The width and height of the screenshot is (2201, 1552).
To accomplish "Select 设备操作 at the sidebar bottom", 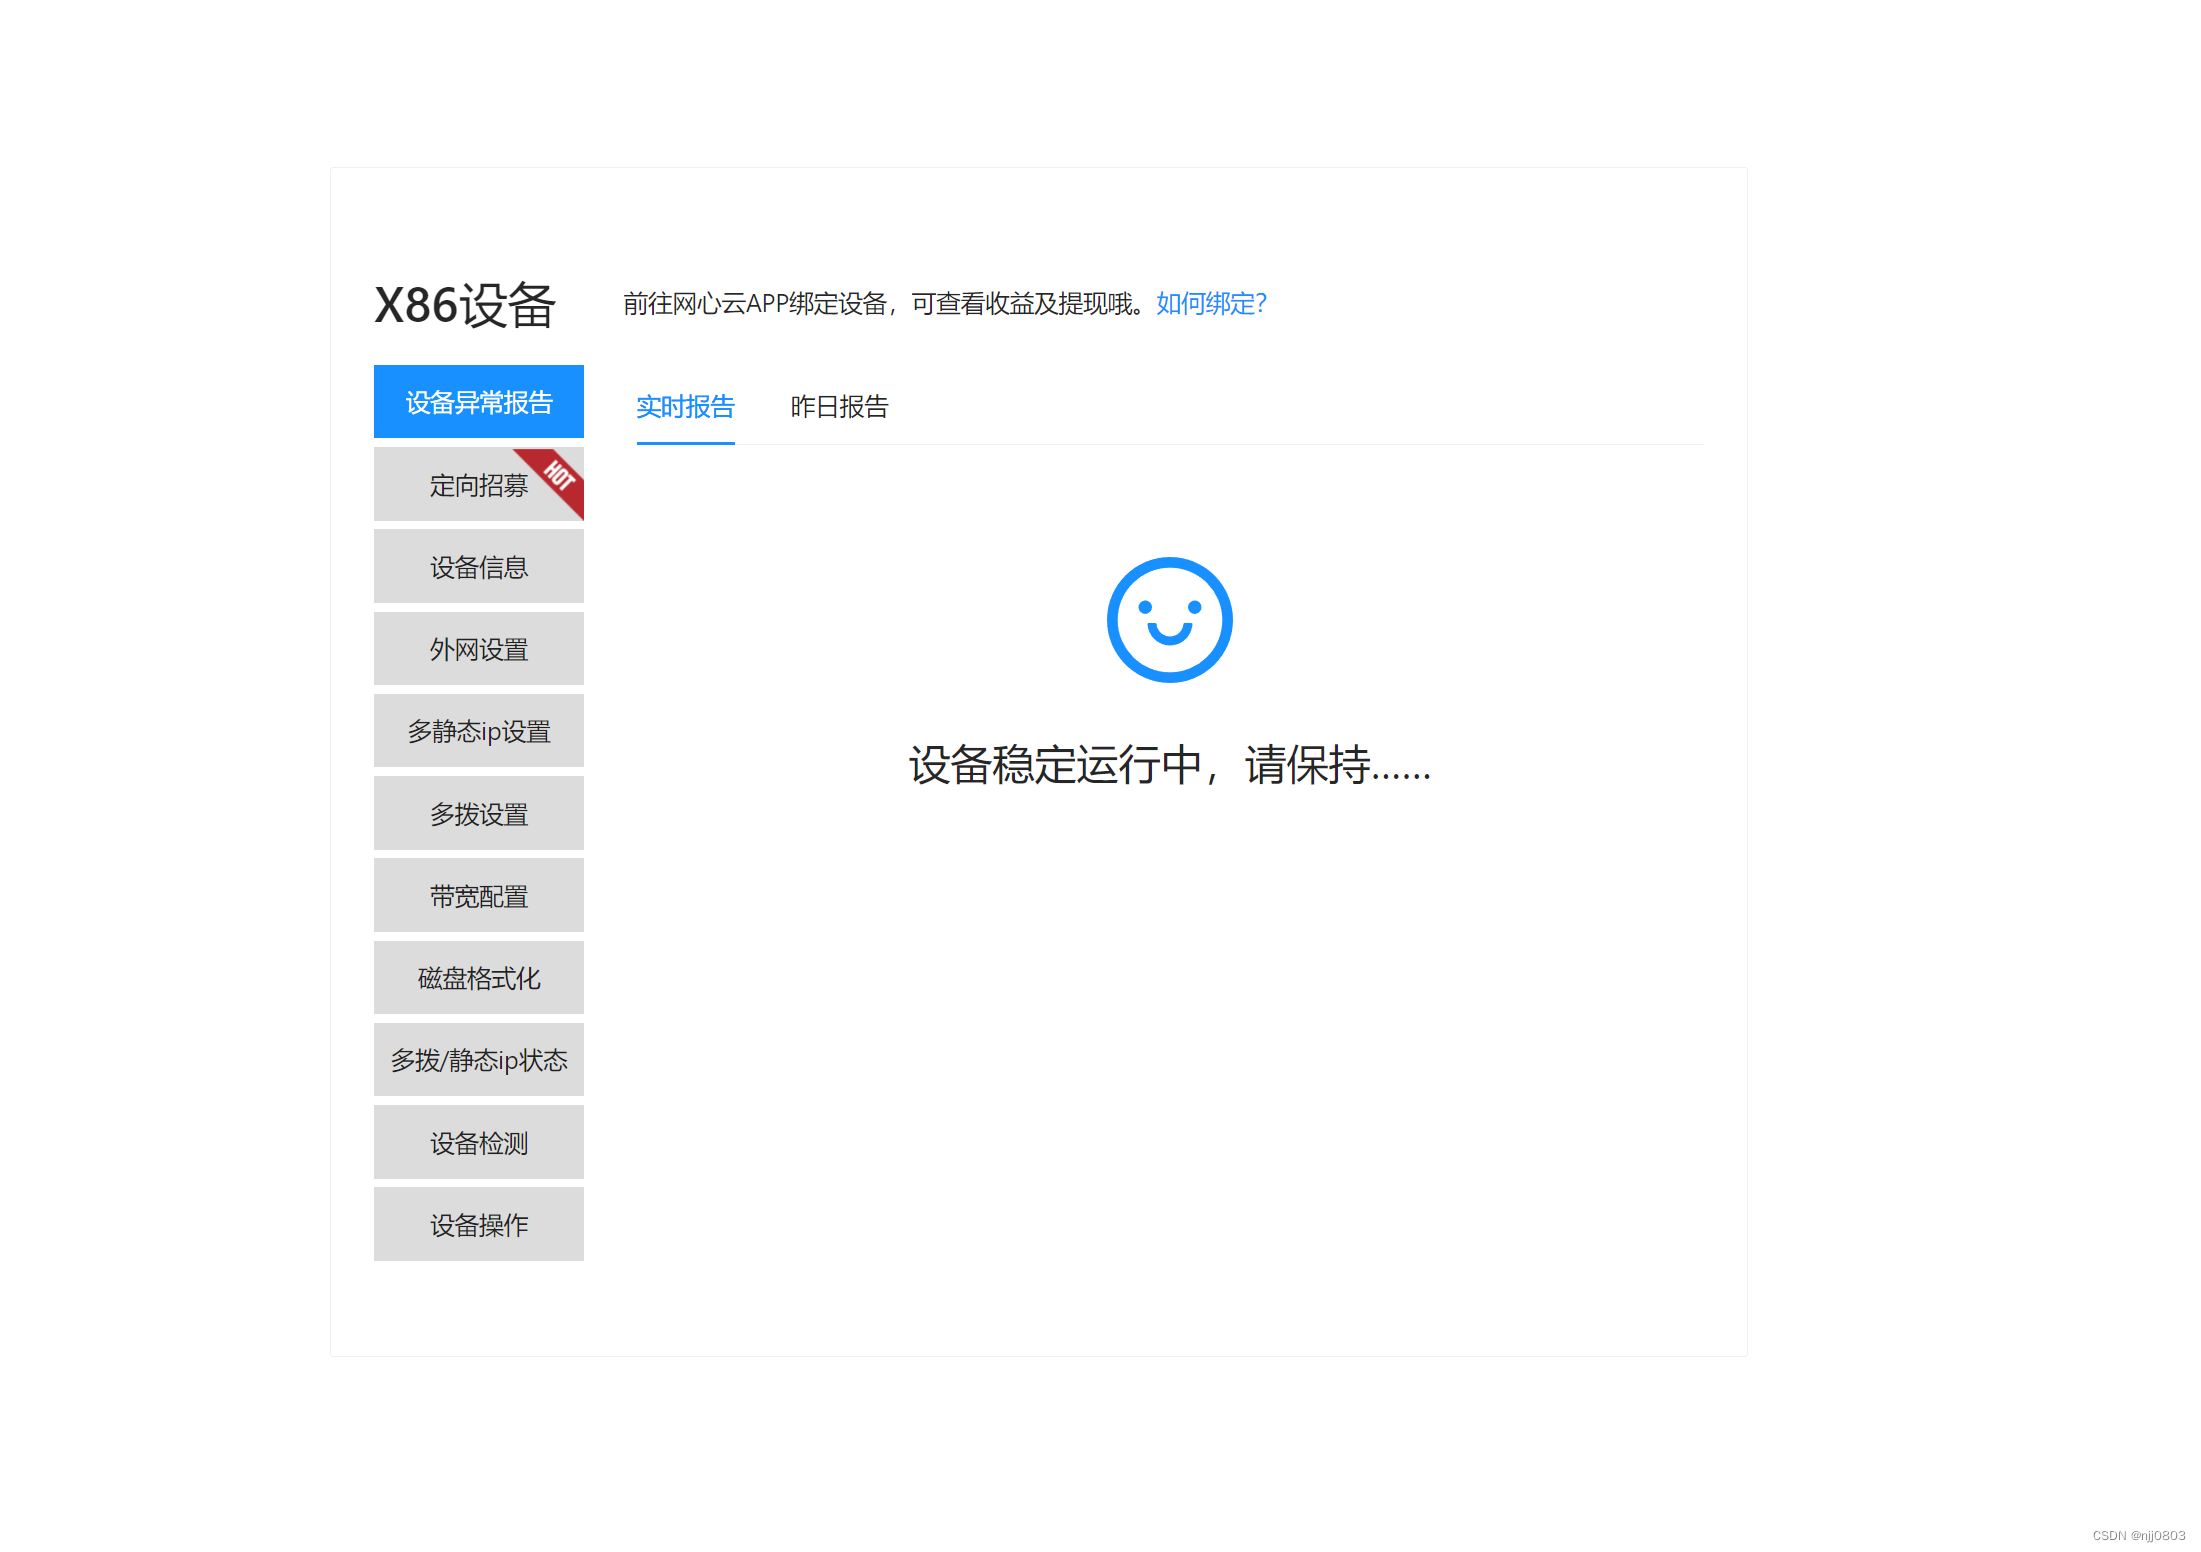I will tap(478, 1225).
